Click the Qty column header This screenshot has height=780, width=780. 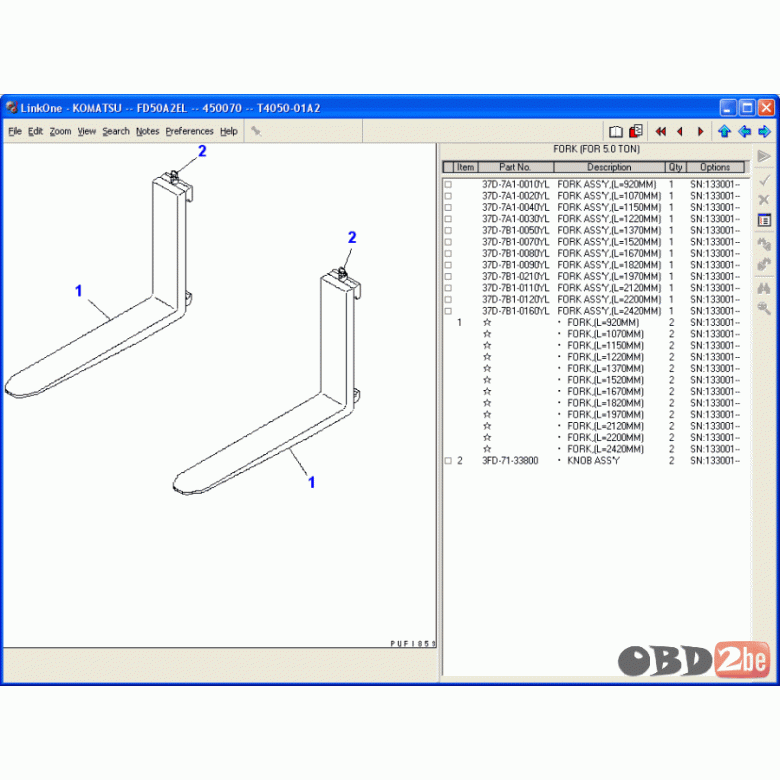[676, 167]
